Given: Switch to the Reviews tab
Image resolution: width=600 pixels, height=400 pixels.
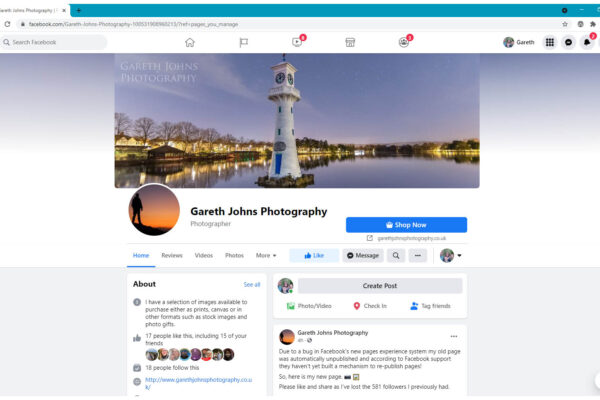Looking at the screenshot, I should (x=172, y=255).
